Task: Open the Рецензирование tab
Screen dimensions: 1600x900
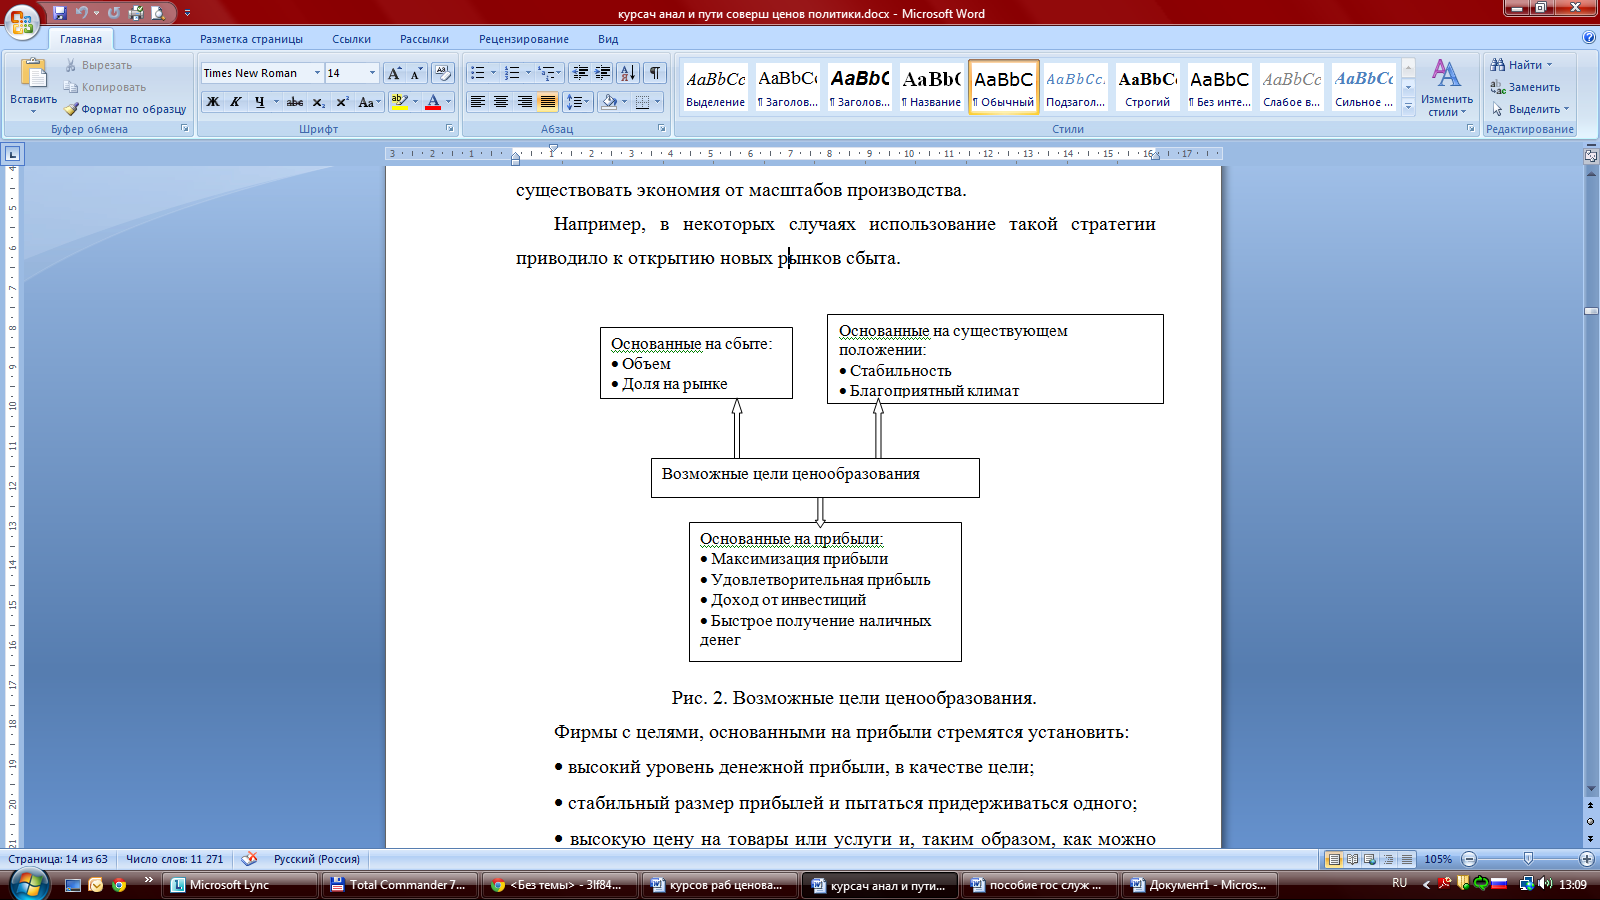Action: click(x=523, y=39)
